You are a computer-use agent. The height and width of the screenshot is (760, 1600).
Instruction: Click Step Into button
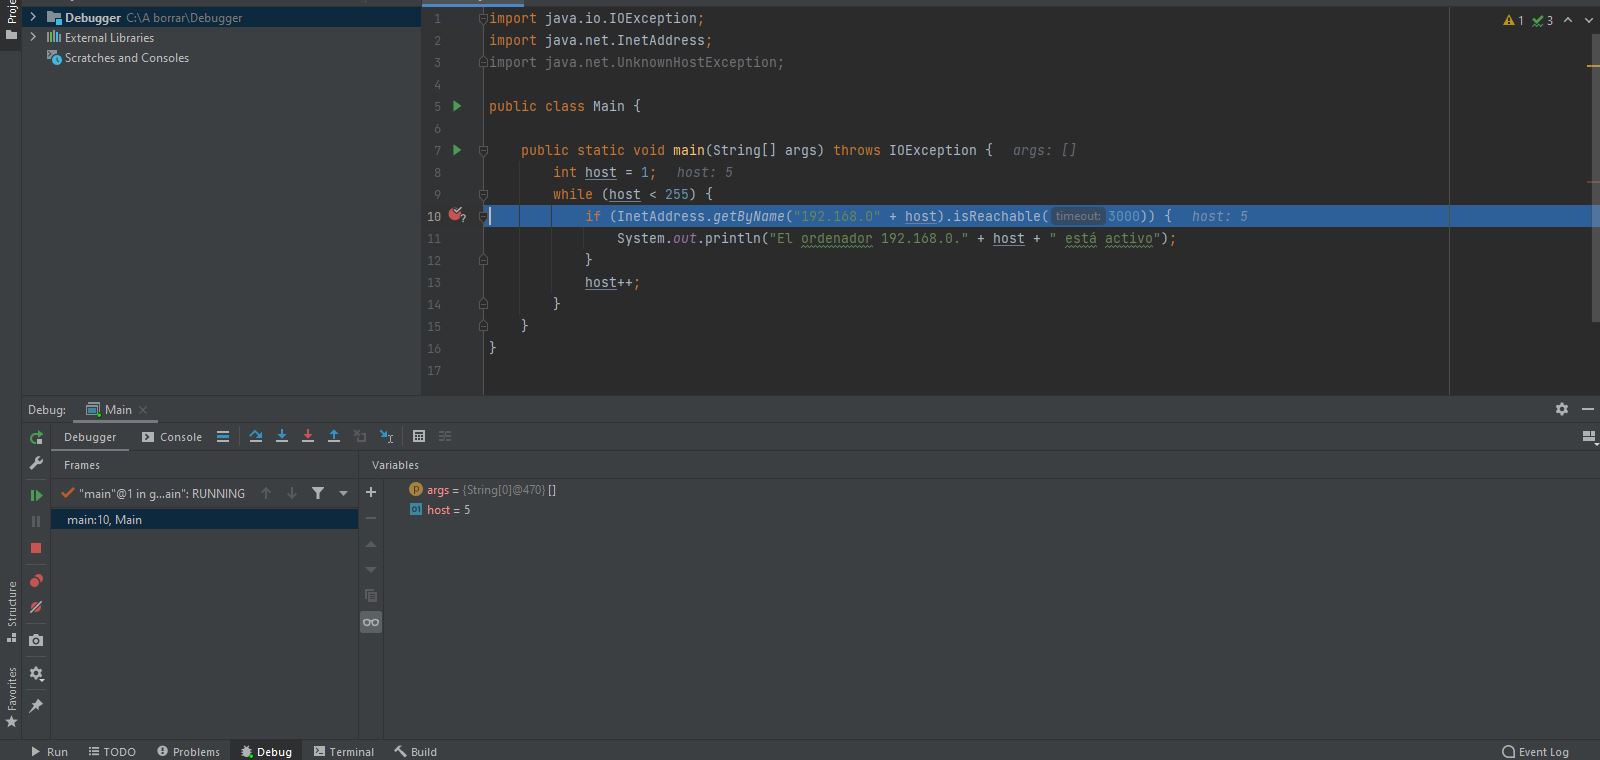(x=282, y=436)
